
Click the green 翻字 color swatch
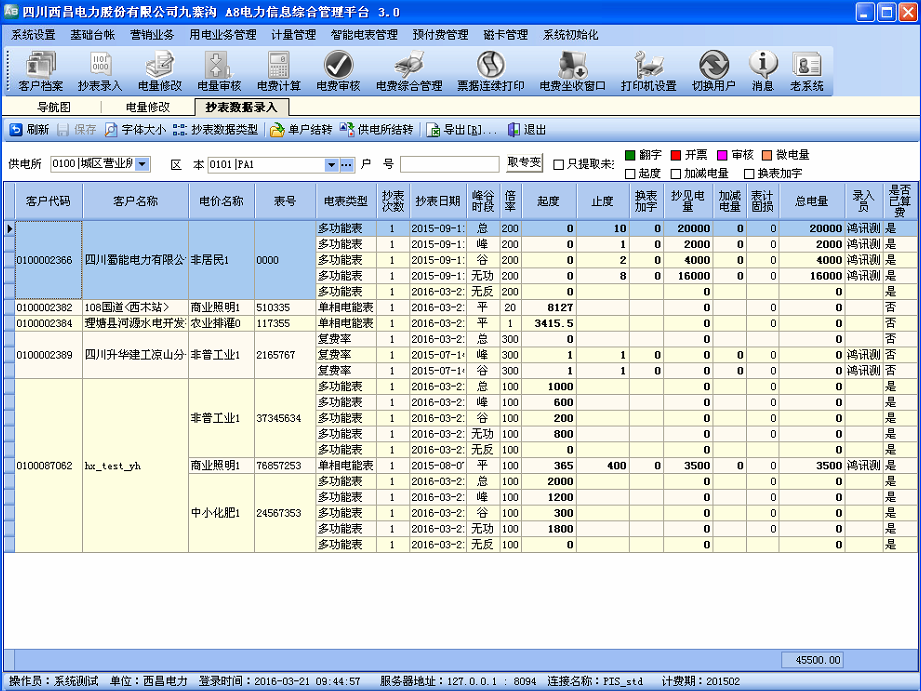coord(630,155)
